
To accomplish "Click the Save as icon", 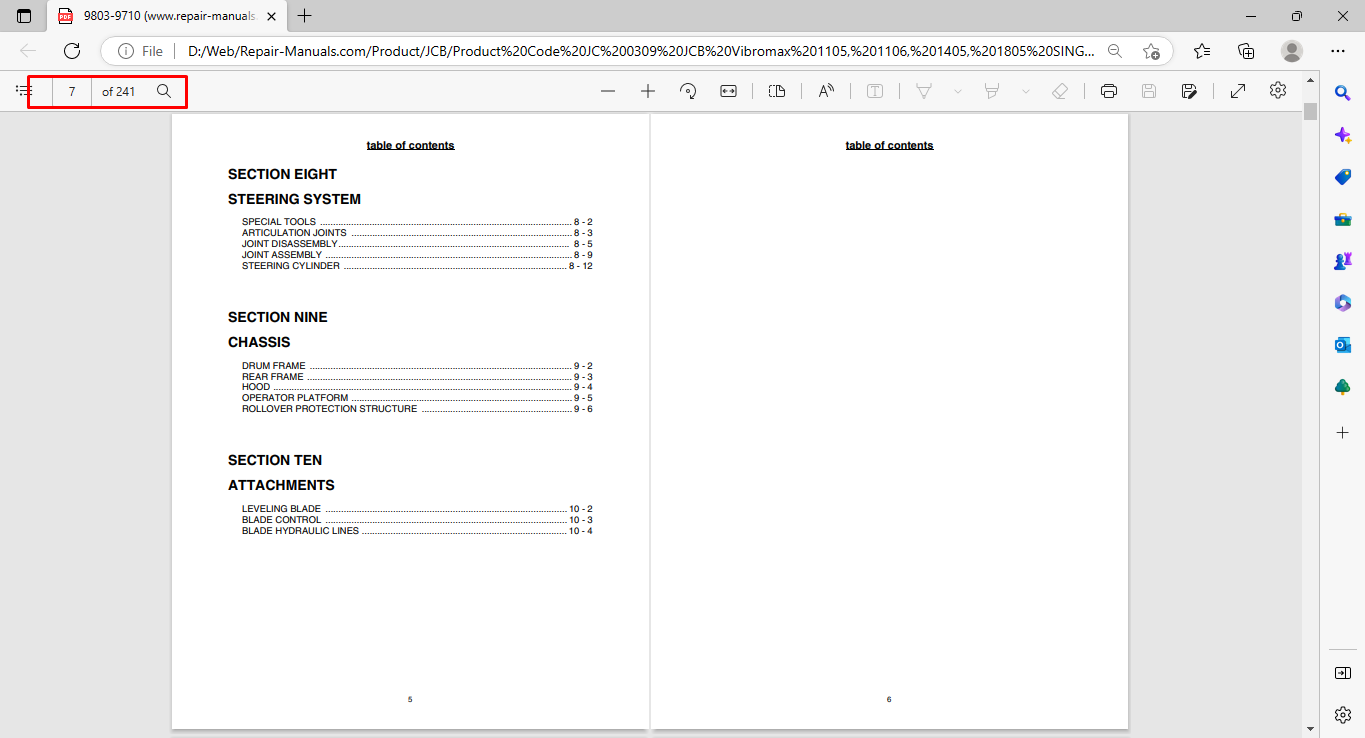I will [1189, 91].
